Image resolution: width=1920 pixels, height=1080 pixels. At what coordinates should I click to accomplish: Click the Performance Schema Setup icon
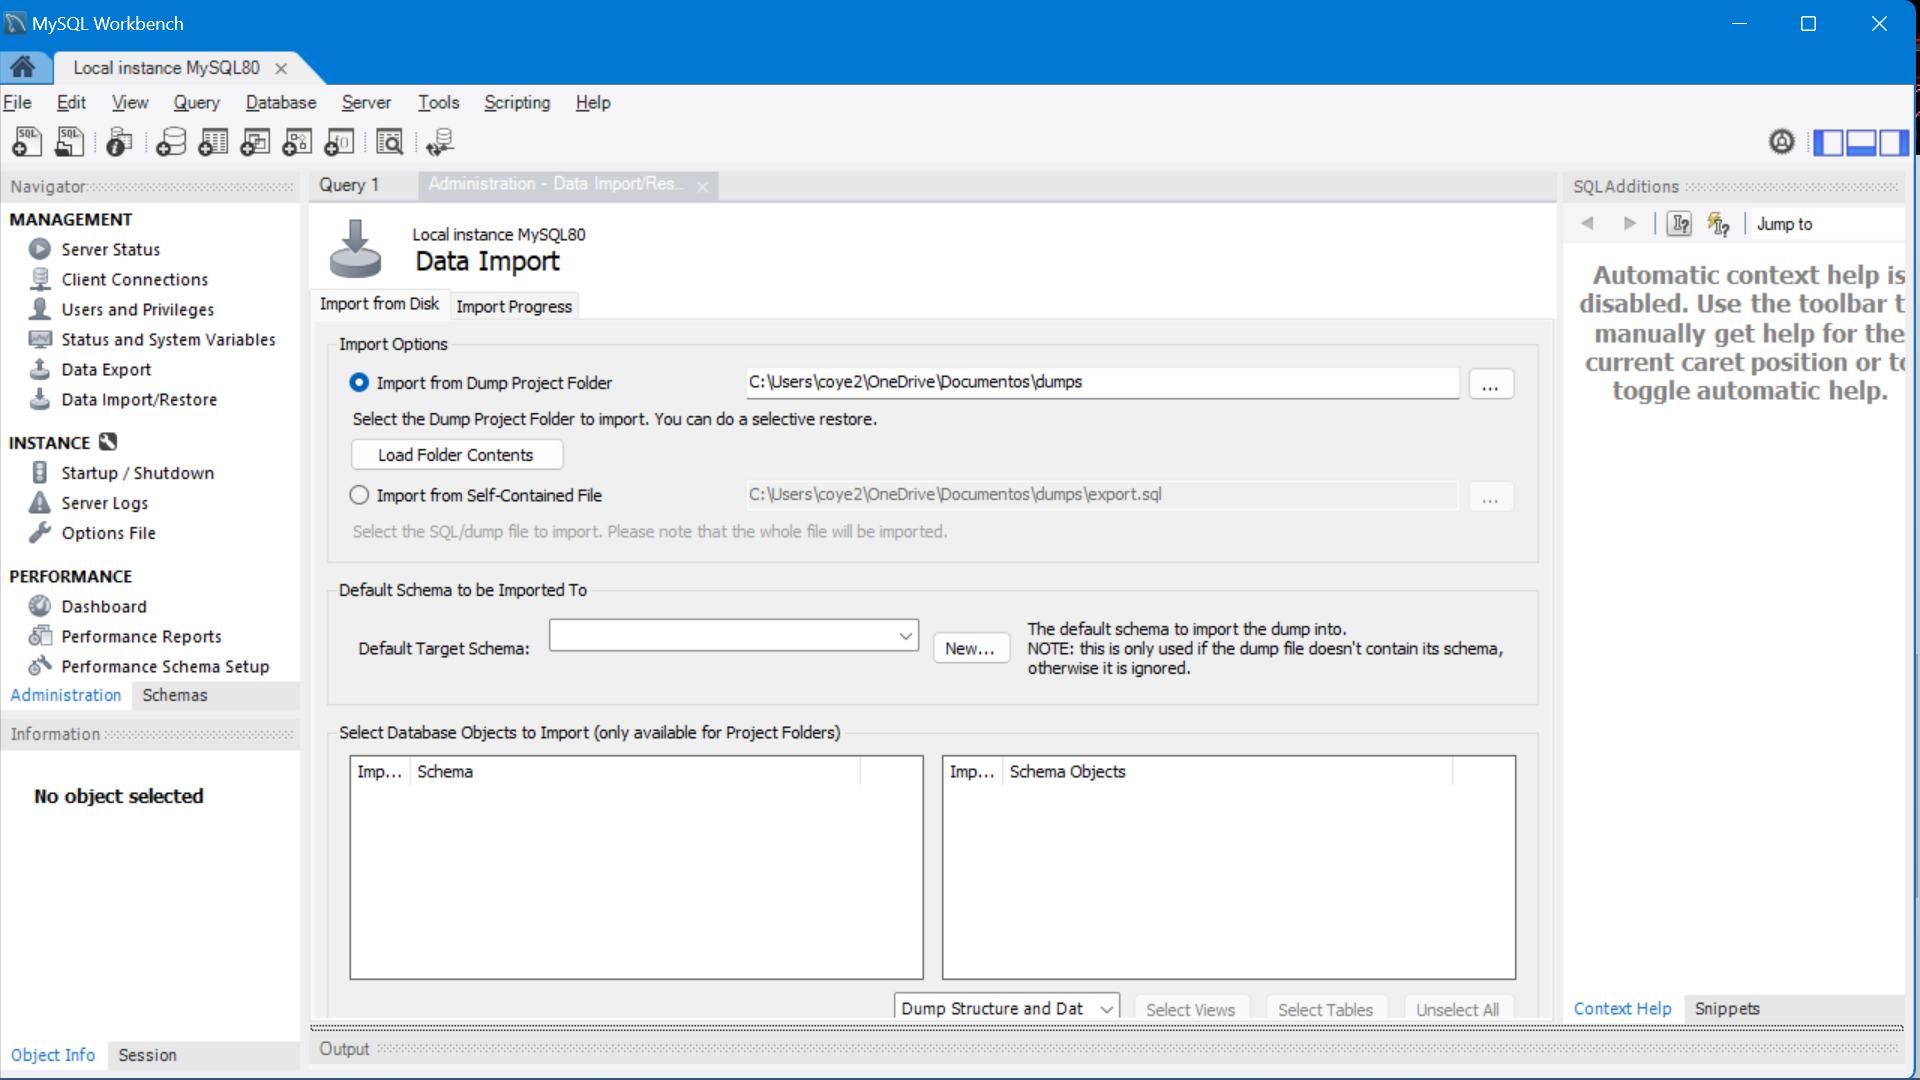38,665
